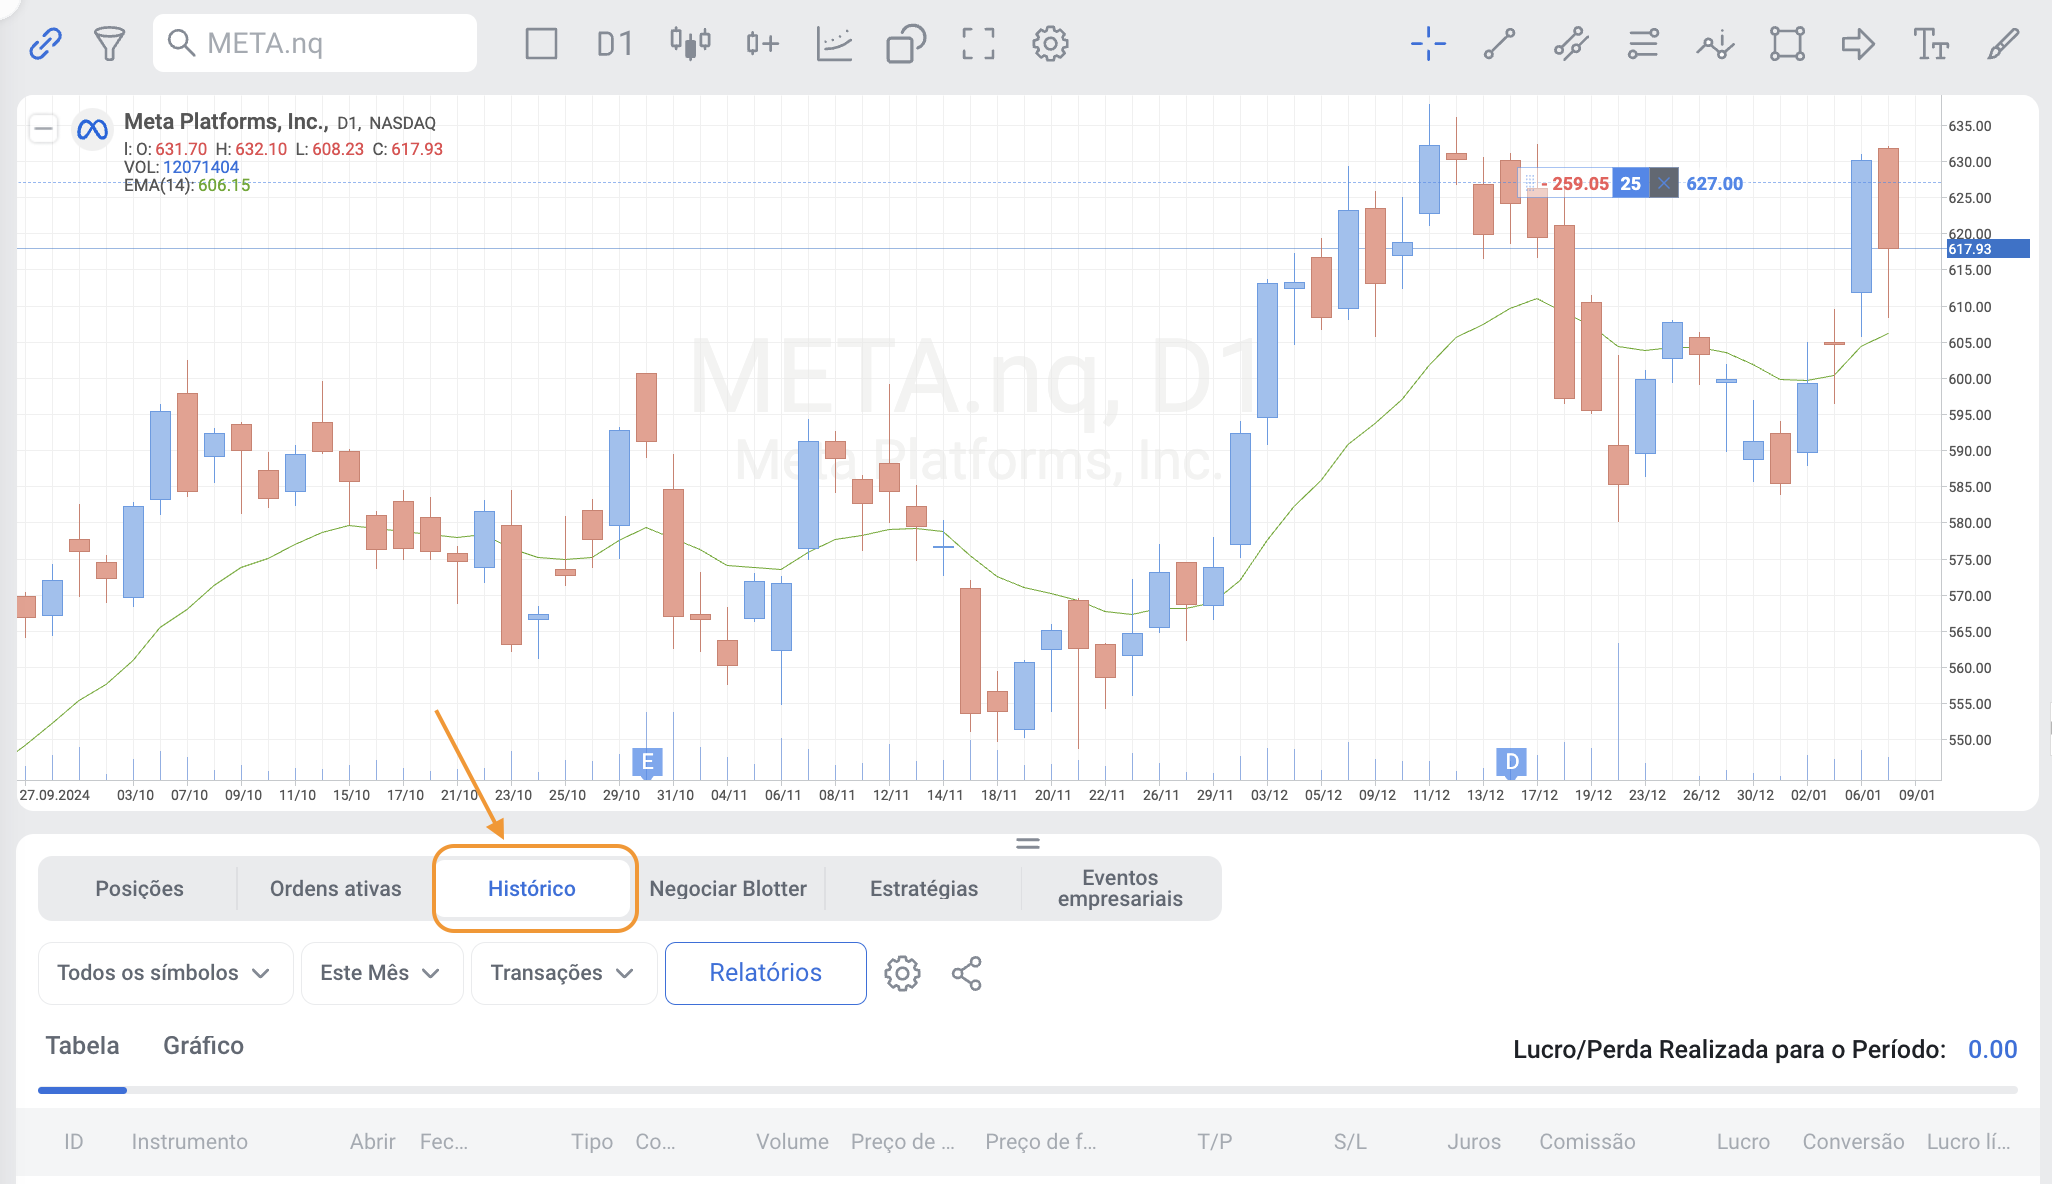Open the Estratégias tab

923,889
